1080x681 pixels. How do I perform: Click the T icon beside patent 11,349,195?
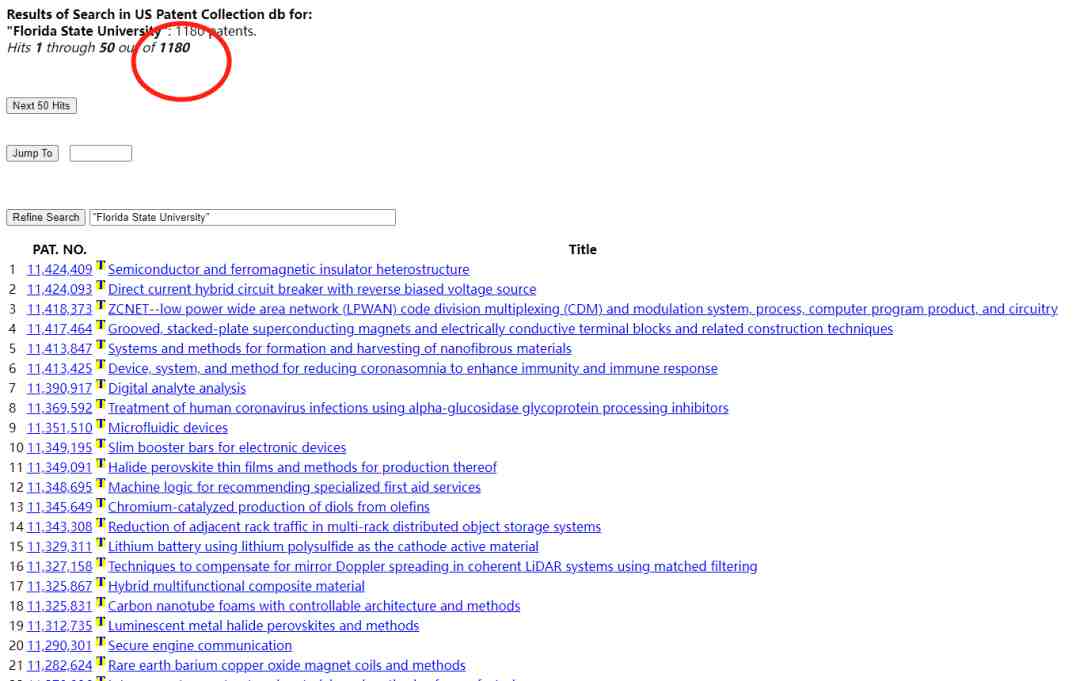click(101, 444)
